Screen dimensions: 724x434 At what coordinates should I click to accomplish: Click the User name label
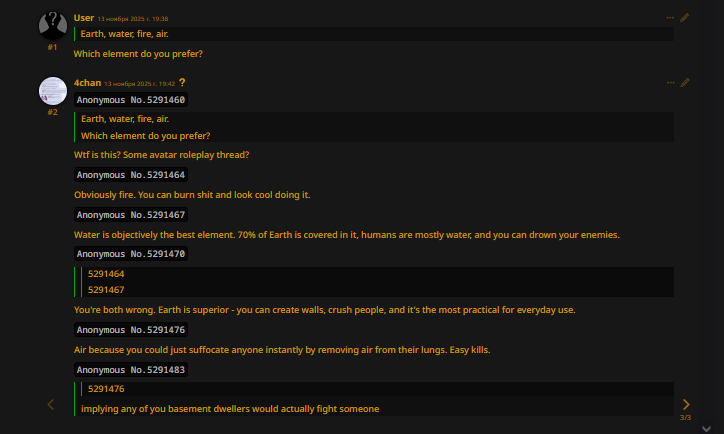pos(84,18)
